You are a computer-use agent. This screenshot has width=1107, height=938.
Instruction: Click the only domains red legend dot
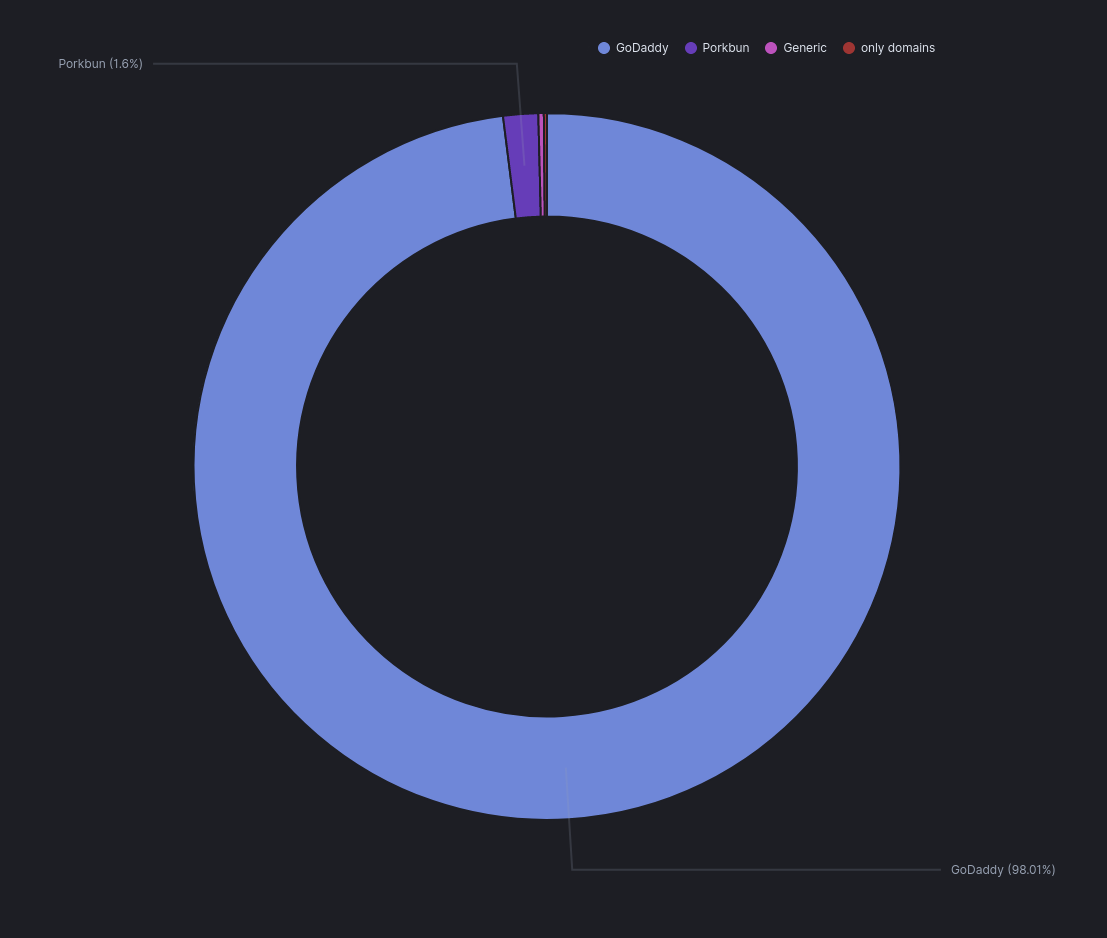pos(849,48)
